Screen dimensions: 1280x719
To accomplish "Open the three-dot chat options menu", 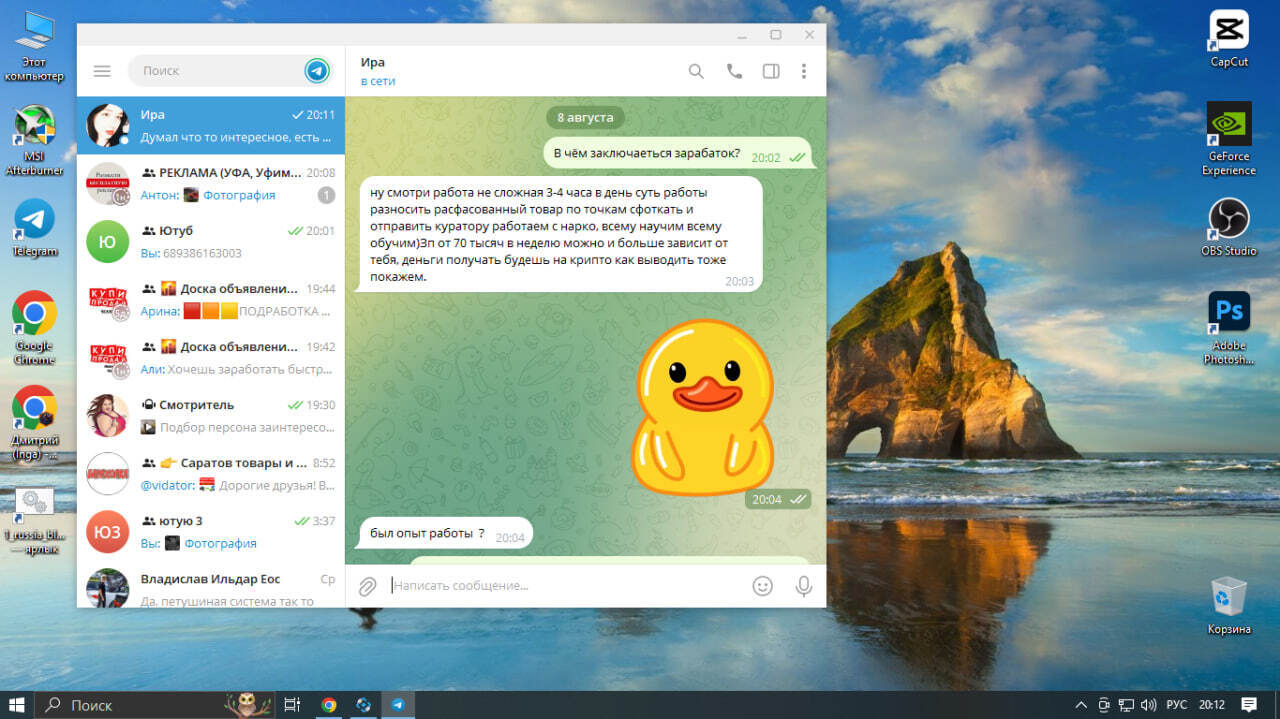I will tap(803, 71).
